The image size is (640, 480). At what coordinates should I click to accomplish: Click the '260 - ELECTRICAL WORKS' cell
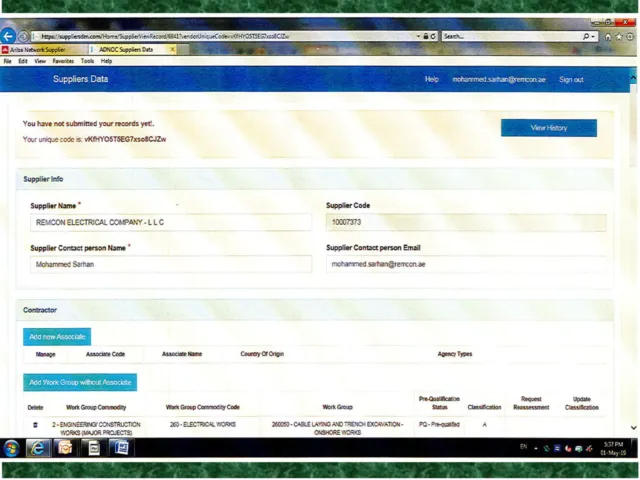[203, 424]
